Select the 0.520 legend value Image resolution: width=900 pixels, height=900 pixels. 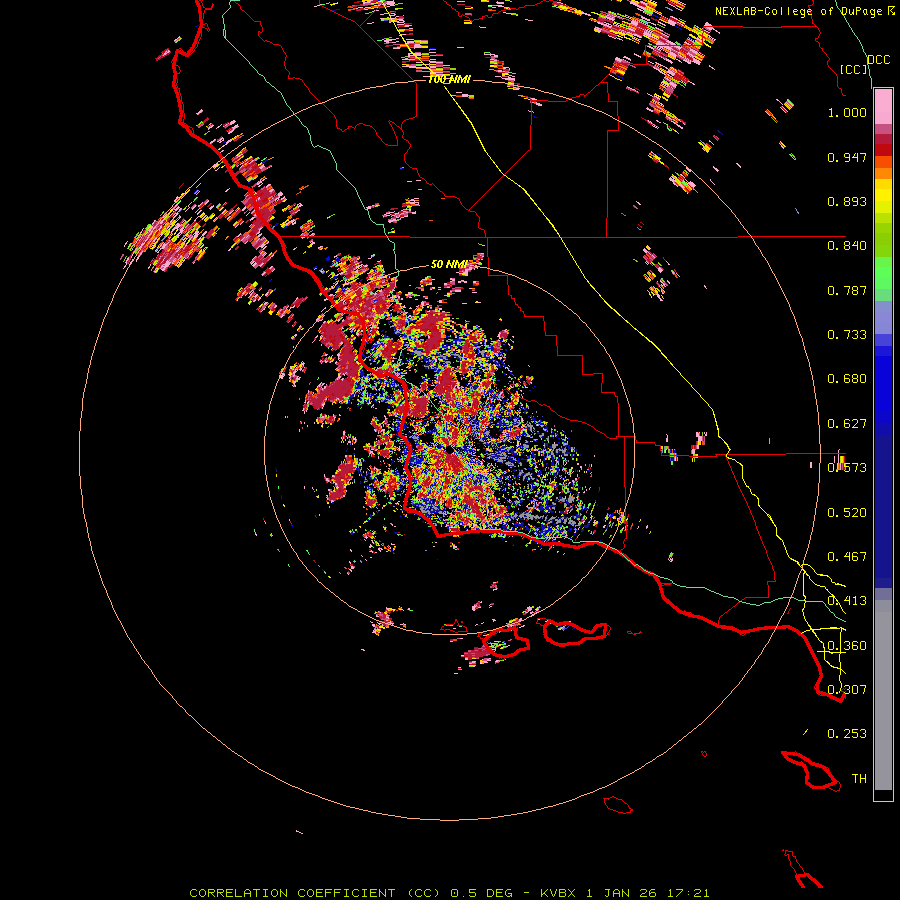tap(847, 513)
